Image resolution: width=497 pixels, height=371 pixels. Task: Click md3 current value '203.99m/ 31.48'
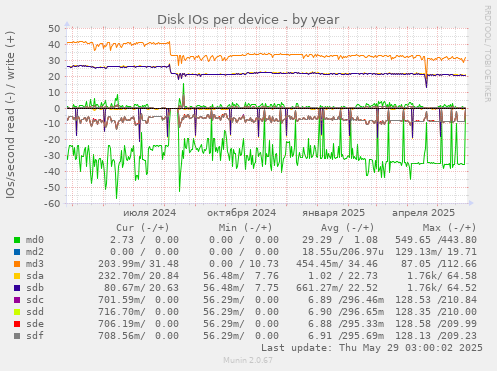click(138, 264)
